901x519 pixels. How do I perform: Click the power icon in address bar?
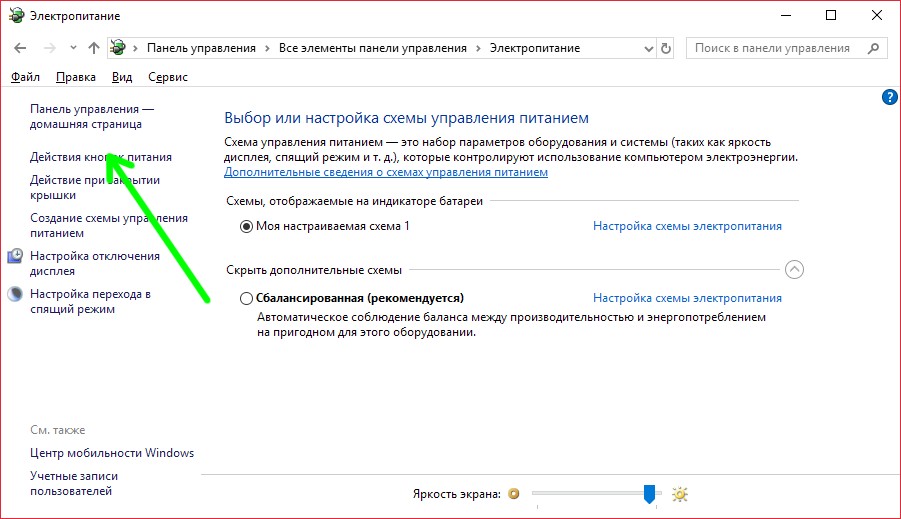pos(118,48)
